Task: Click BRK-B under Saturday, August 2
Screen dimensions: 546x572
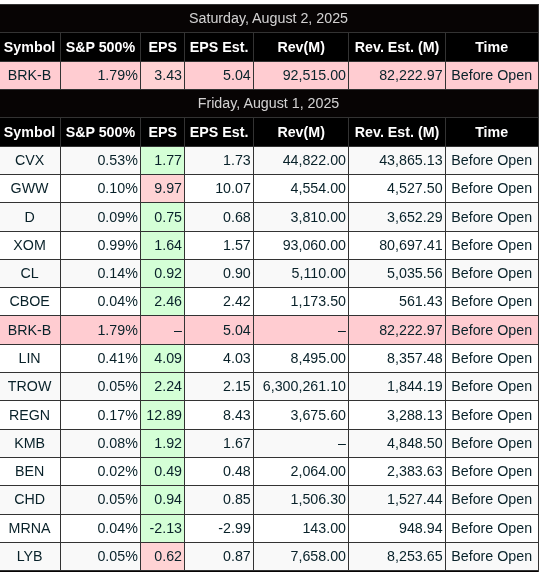Action: [30, 76]
